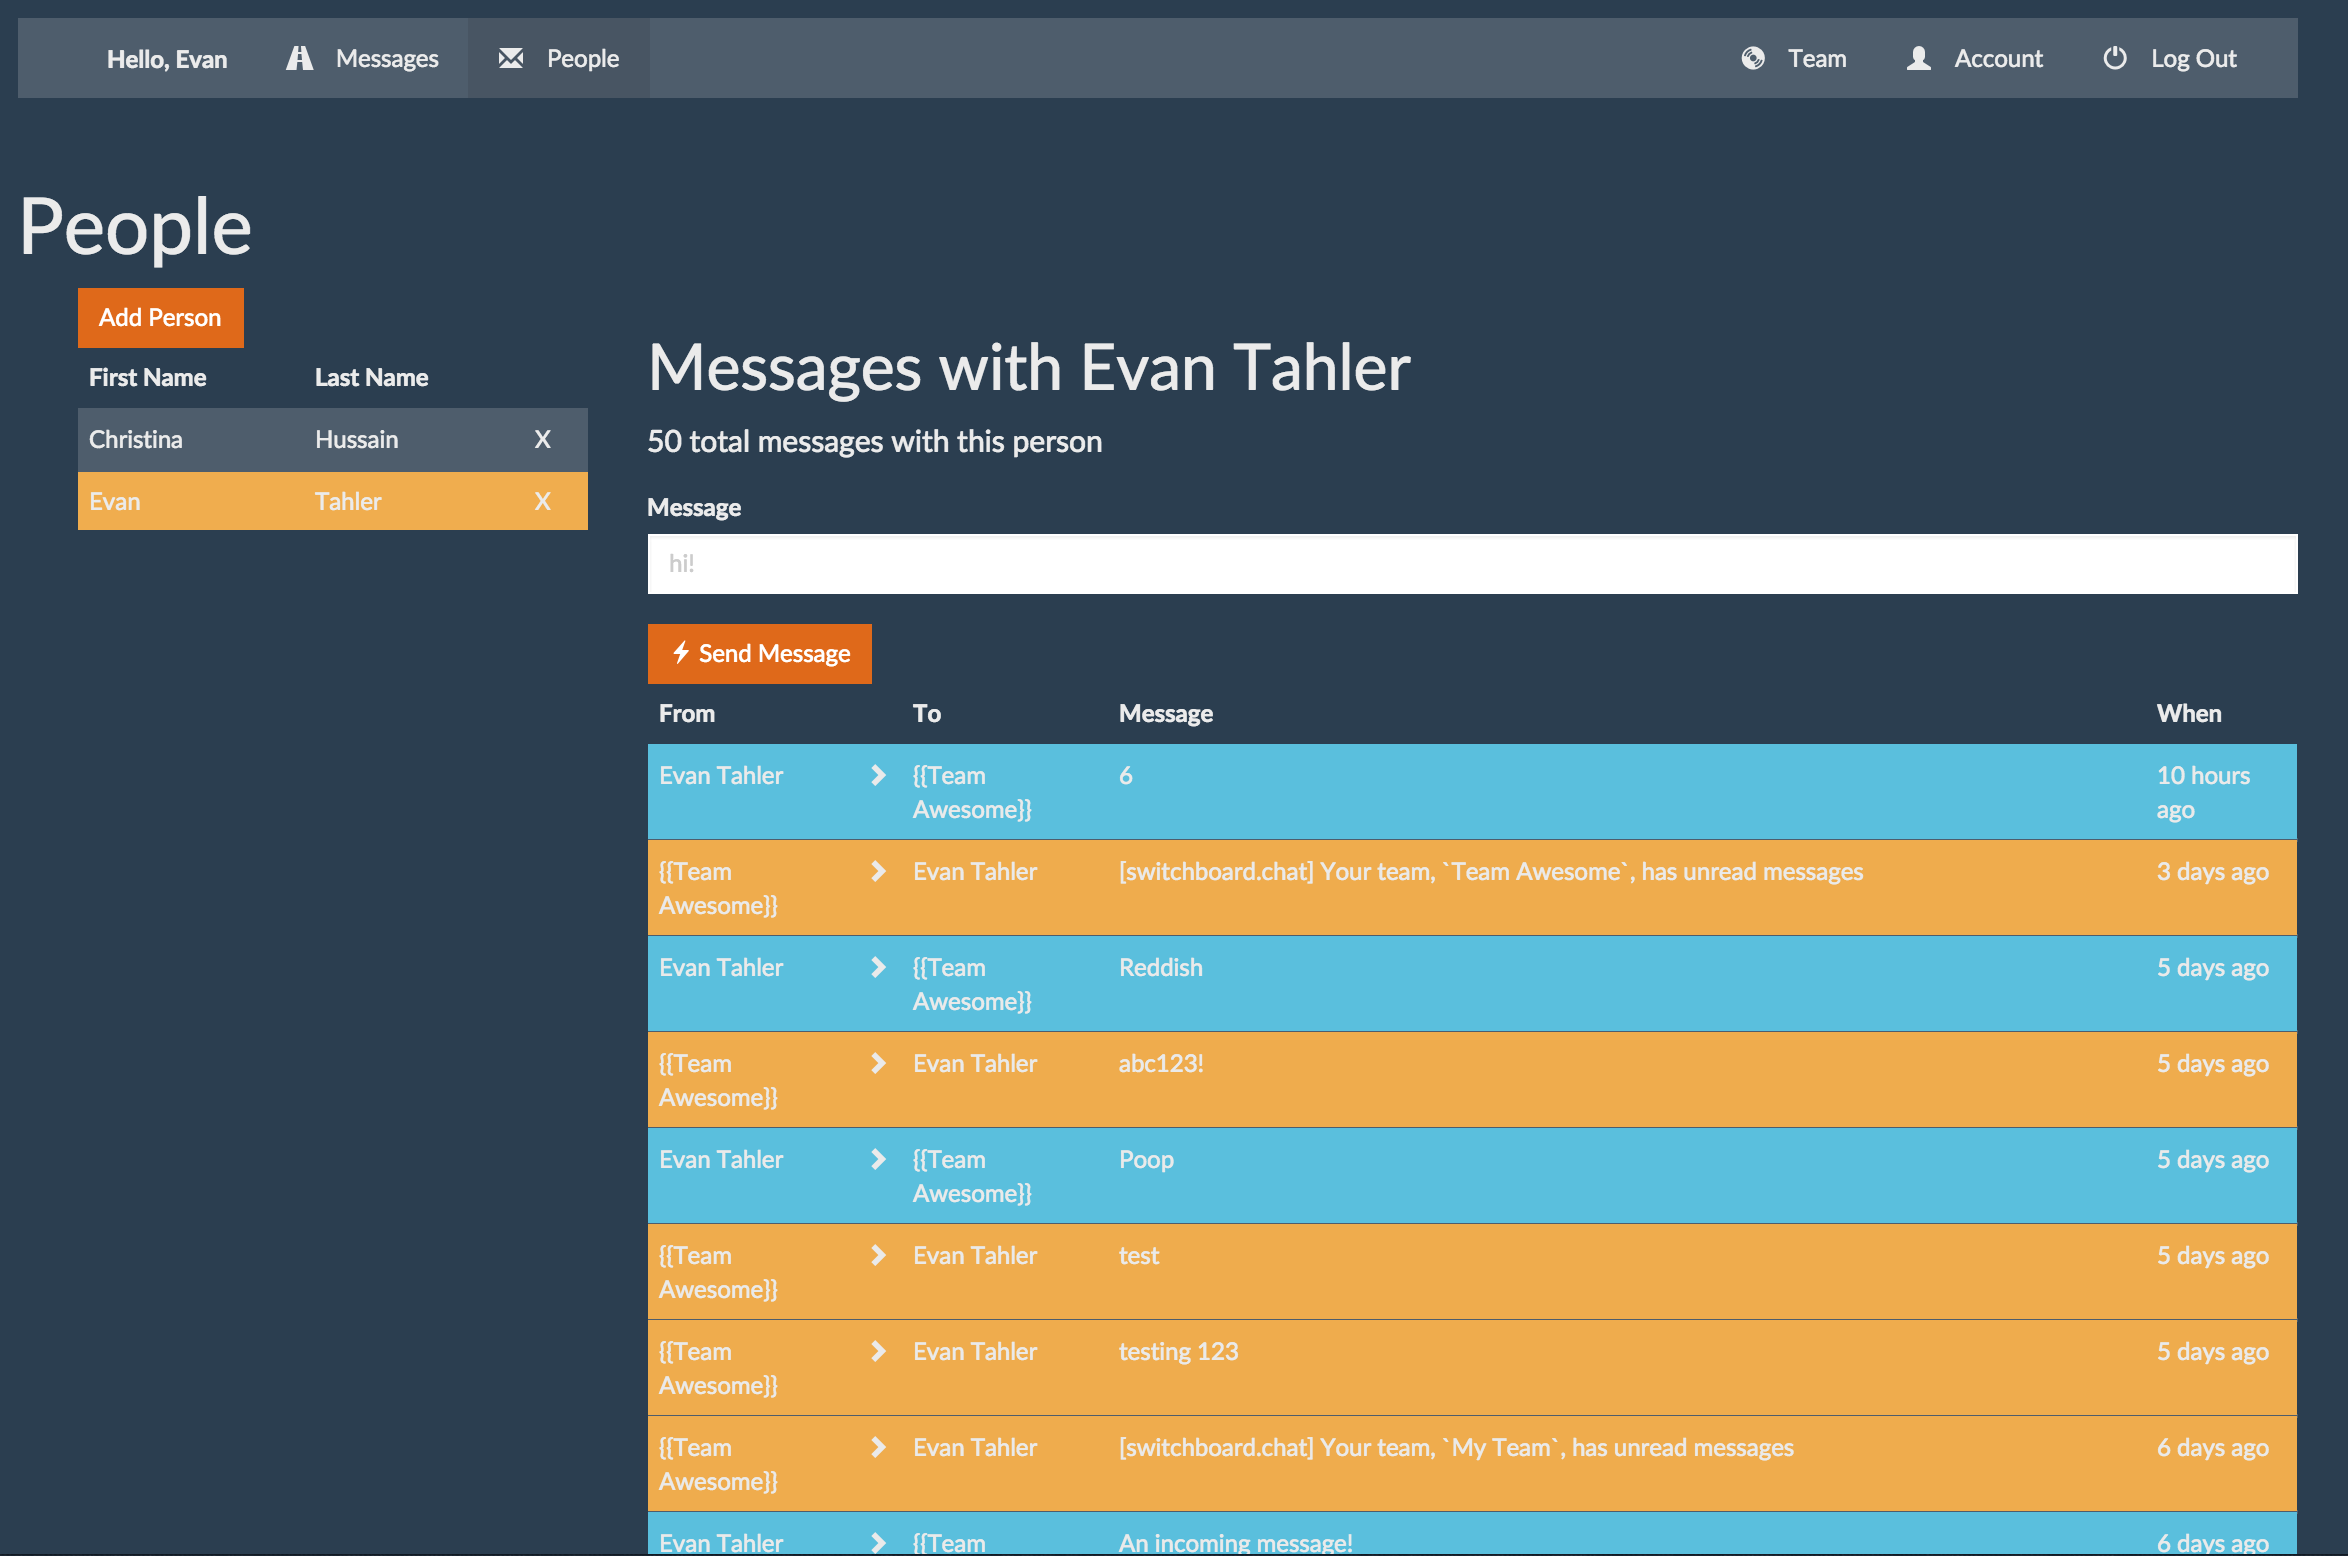Click the person icon beside Account
2348x1556 pixels.
pyautogui.click(x=1917, y=58)
